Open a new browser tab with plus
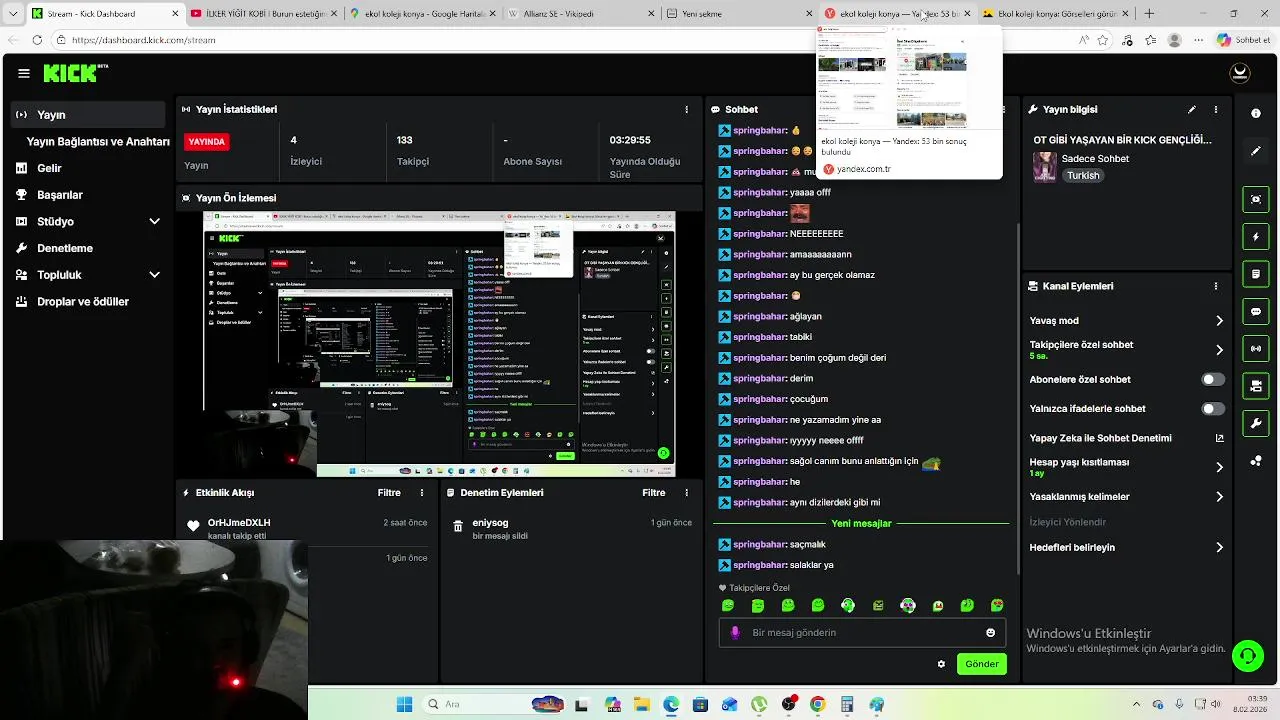The width and height of the screenshot is (1280, 720). [x=1149, y=14]
